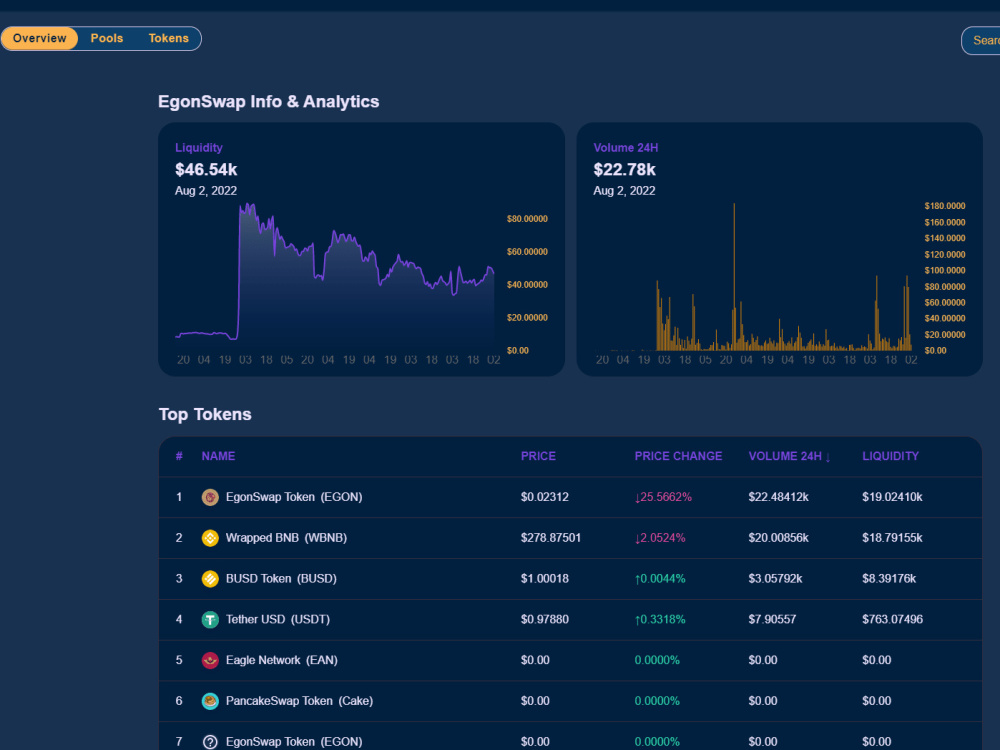The height and width of the screenshot is (750, 1000).
Task: Click the Top Tokens heading
Action: coord(205,415)
